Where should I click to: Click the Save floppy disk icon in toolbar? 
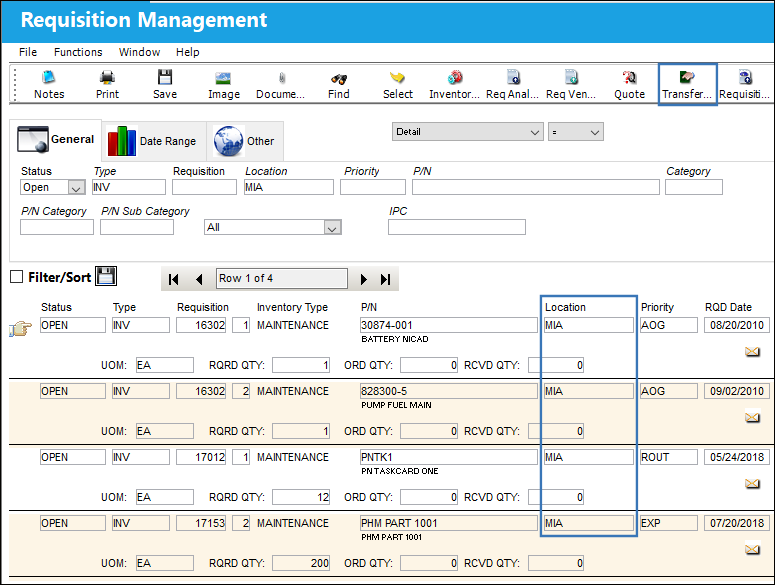tap(165, 84)
